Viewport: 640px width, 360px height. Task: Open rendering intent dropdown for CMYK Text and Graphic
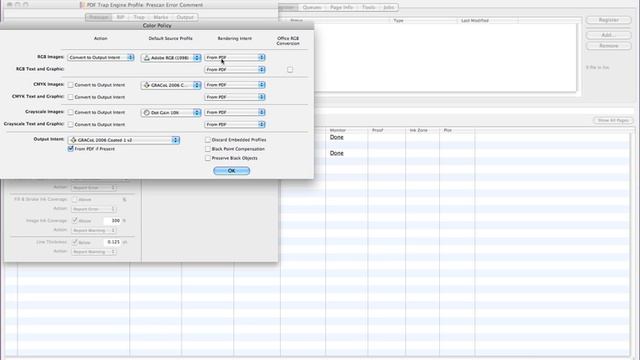(235, 97)
